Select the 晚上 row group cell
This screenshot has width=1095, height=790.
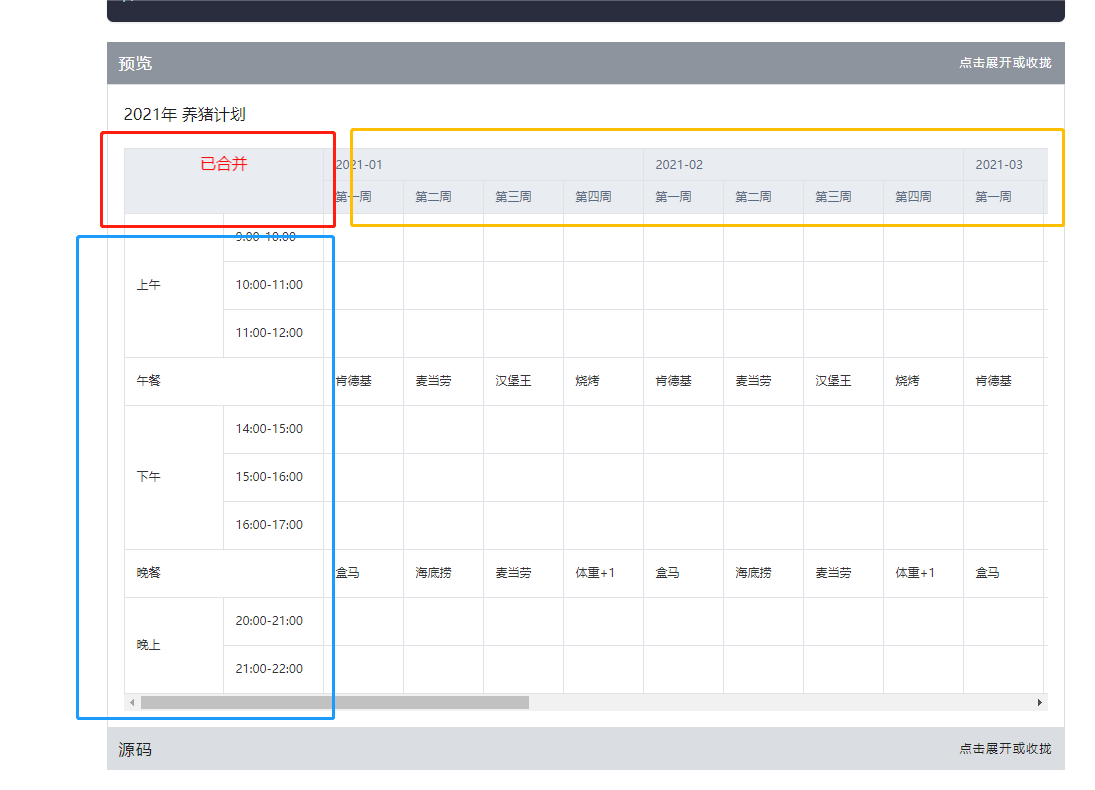coord(174,645)
